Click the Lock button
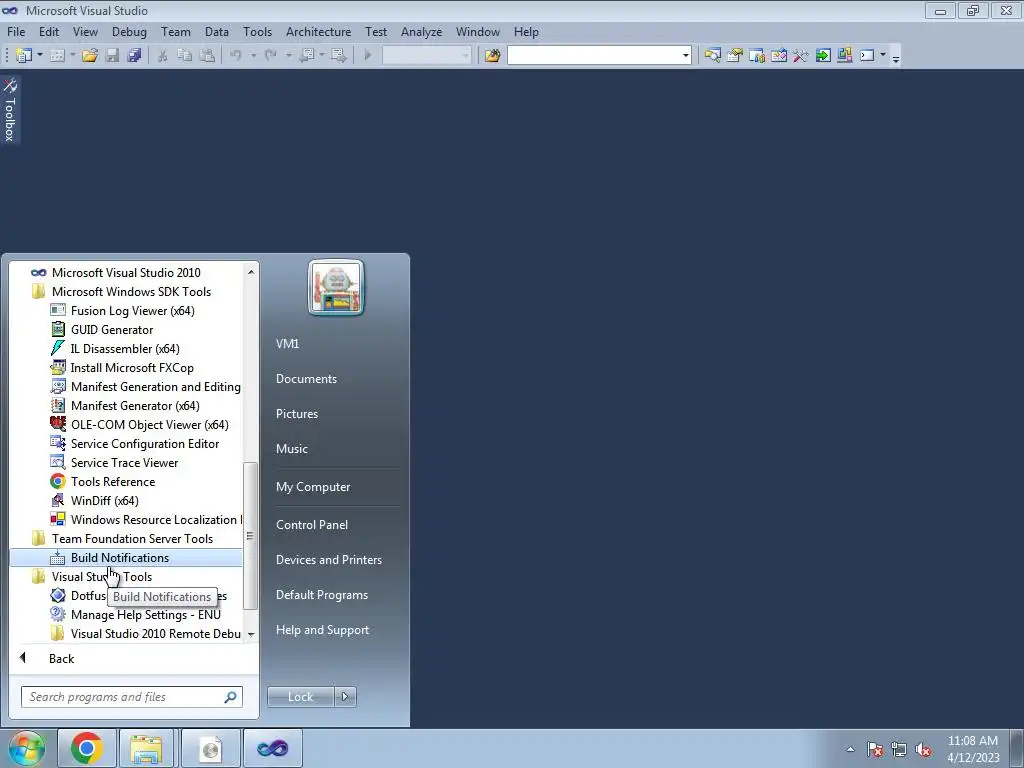The image size is (1024, 768). (300, 697)
